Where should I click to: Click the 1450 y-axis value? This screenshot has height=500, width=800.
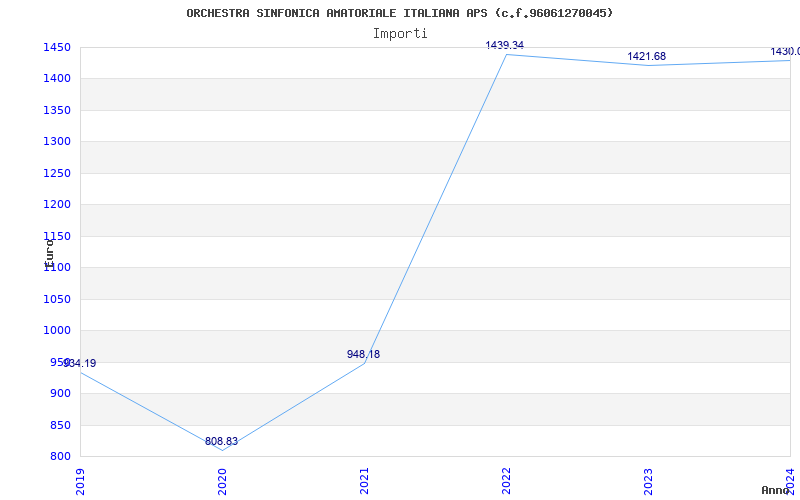click(57, 48)
